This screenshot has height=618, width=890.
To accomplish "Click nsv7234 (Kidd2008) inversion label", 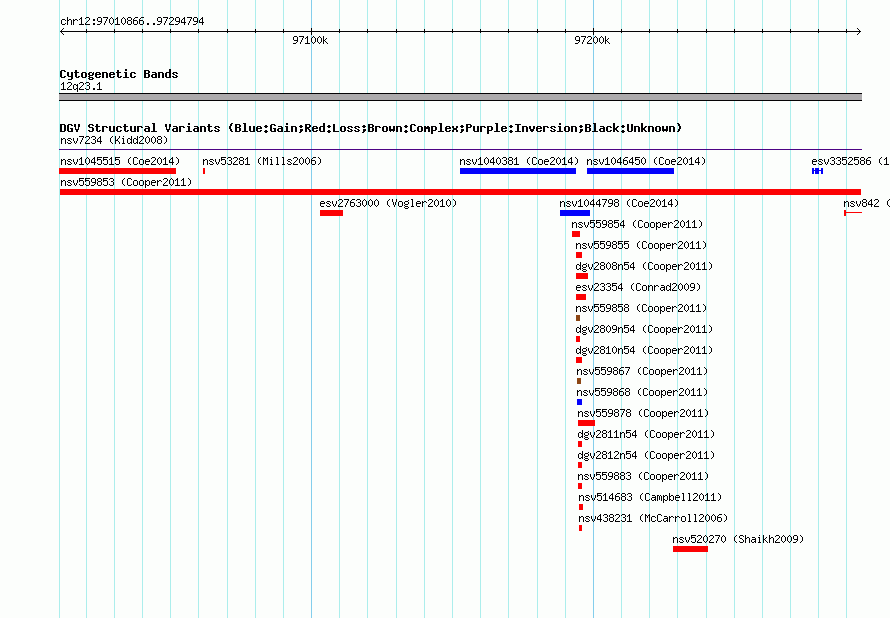I will pos(114,140).
